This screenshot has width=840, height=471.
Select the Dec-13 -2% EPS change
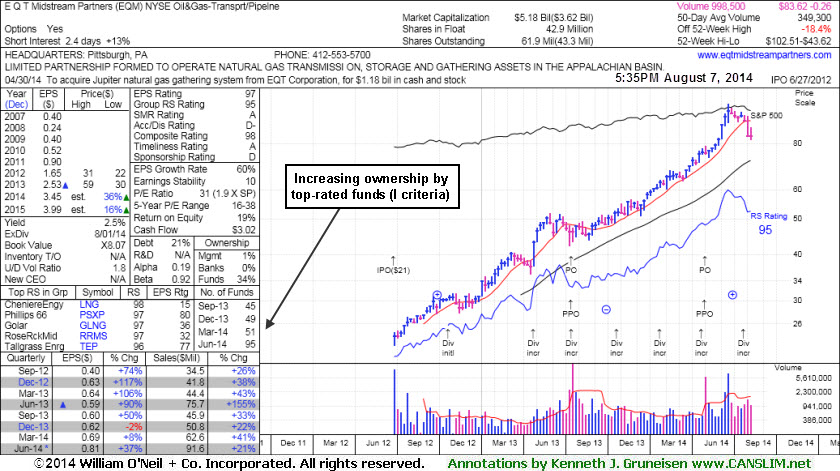132,427
